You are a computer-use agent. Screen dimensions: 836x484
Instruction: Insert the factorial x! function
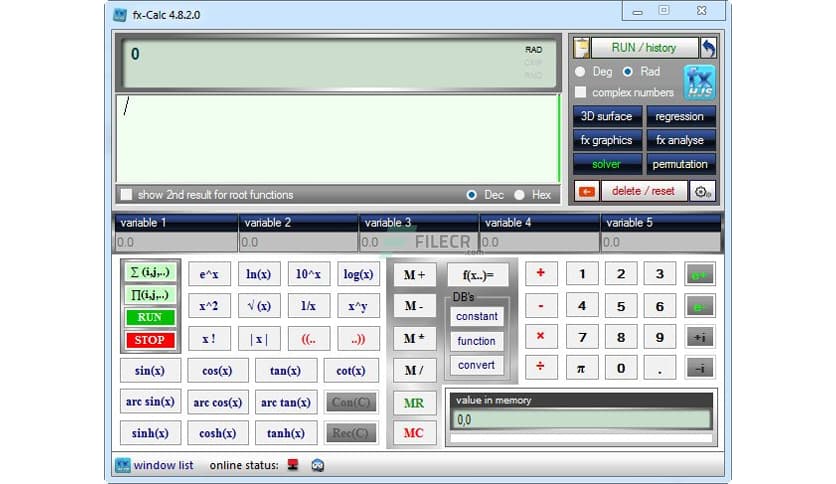[x=209, y=338]
